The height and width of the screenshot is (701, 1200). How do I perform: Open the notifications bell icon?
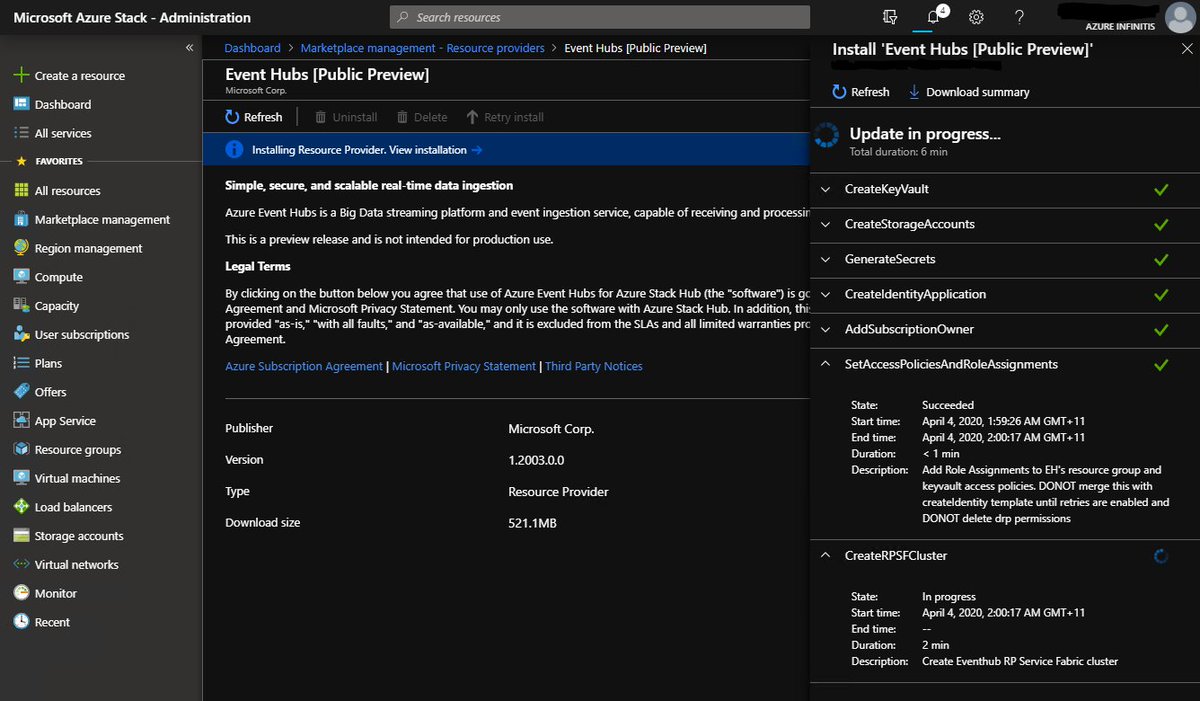coord(934,17)
